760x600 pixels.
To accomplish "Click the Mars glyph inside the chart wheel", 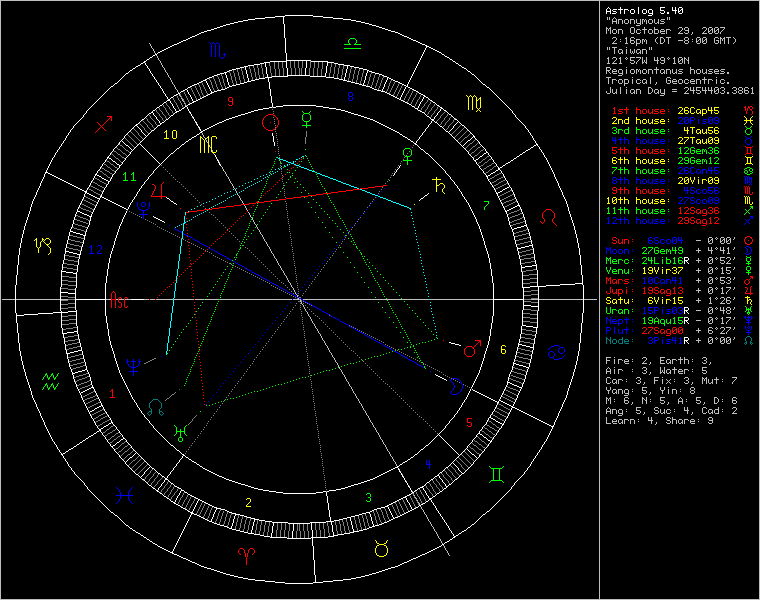I will [x=473, y=348].
